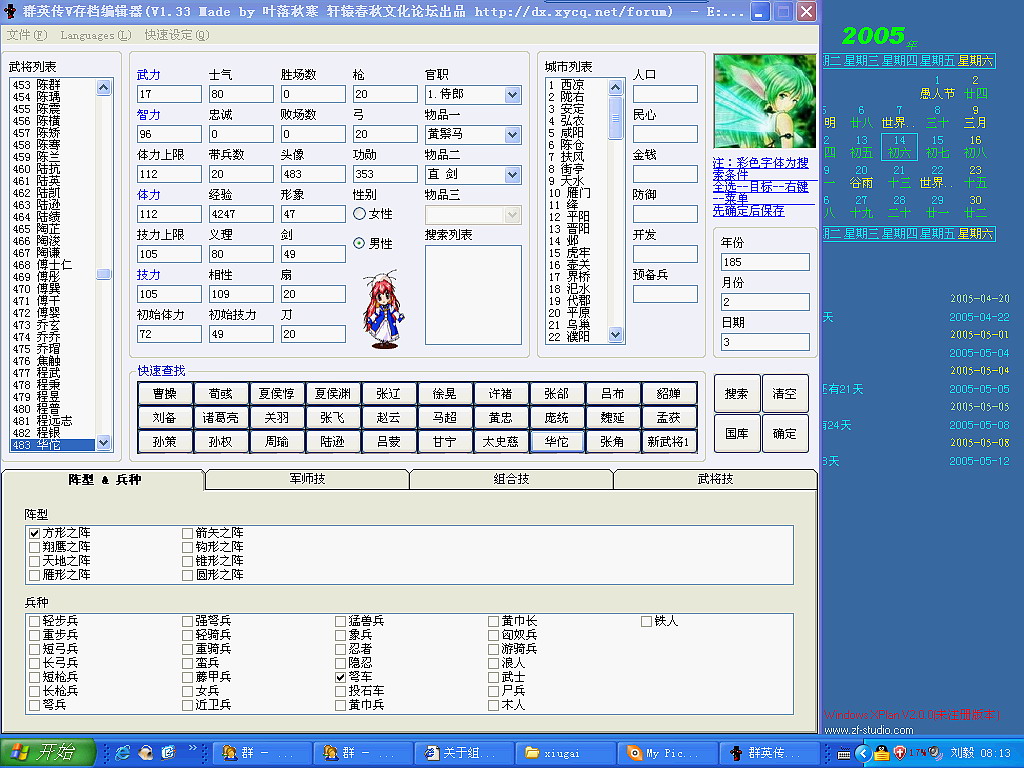Open the 快速设定 menu
Screen dimensions: 1024x768
pyautogui.click(x=176, y=35)
